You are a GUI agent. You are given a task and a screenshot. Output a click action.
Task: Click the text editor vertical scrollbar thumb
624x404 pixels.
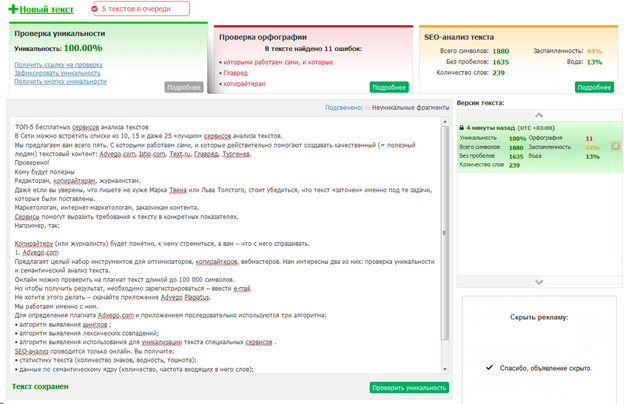click(x=445, y=233)
